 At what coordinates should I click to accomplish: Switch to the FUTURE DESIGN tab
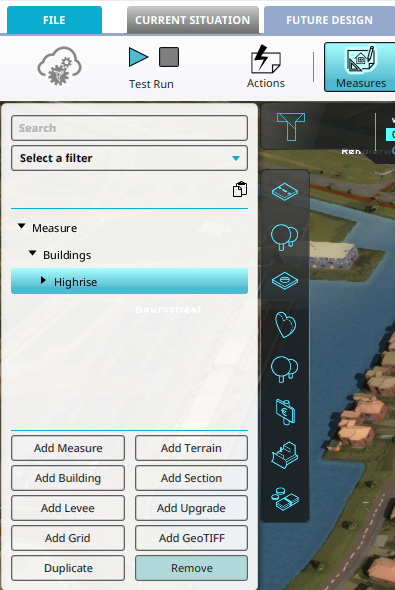coord(329,20)
